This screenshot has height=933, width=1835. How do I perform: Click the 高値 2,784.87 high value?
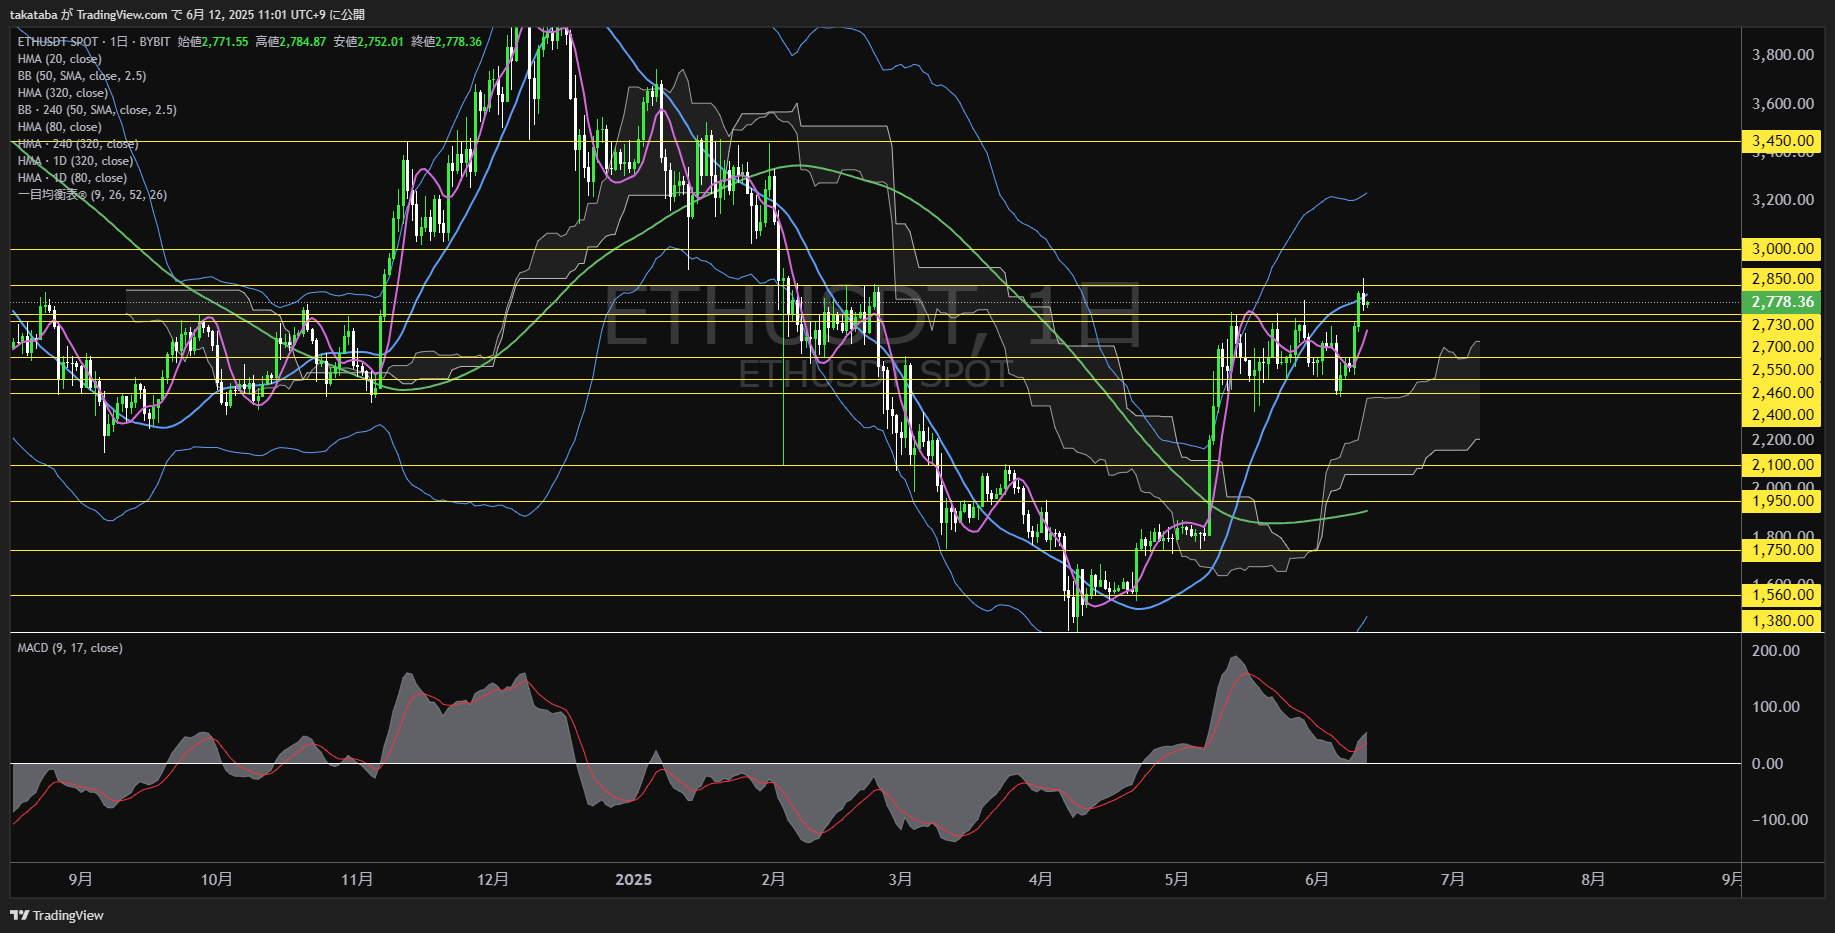coord(291,42)
